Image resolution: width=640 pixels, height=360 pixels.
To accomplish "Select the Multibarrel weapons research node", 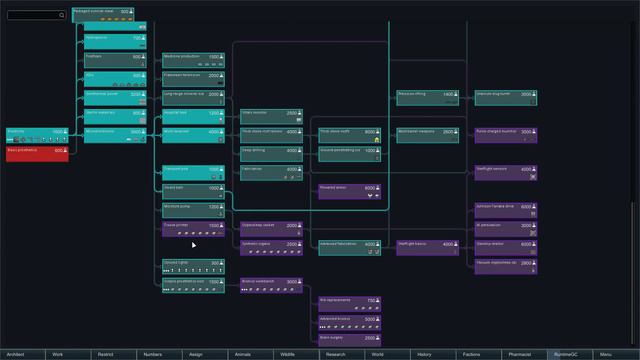I will click(x=427, y=136).
